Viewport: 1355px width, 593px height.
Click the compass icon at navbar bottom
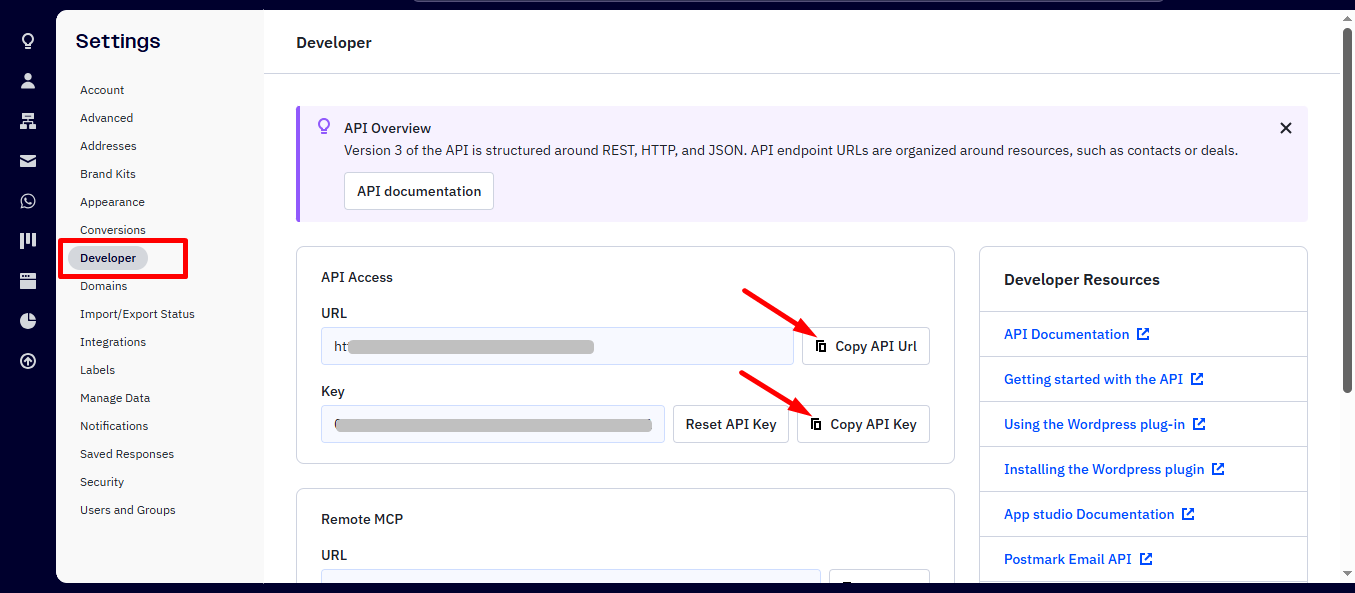click(x=28, y=360)
